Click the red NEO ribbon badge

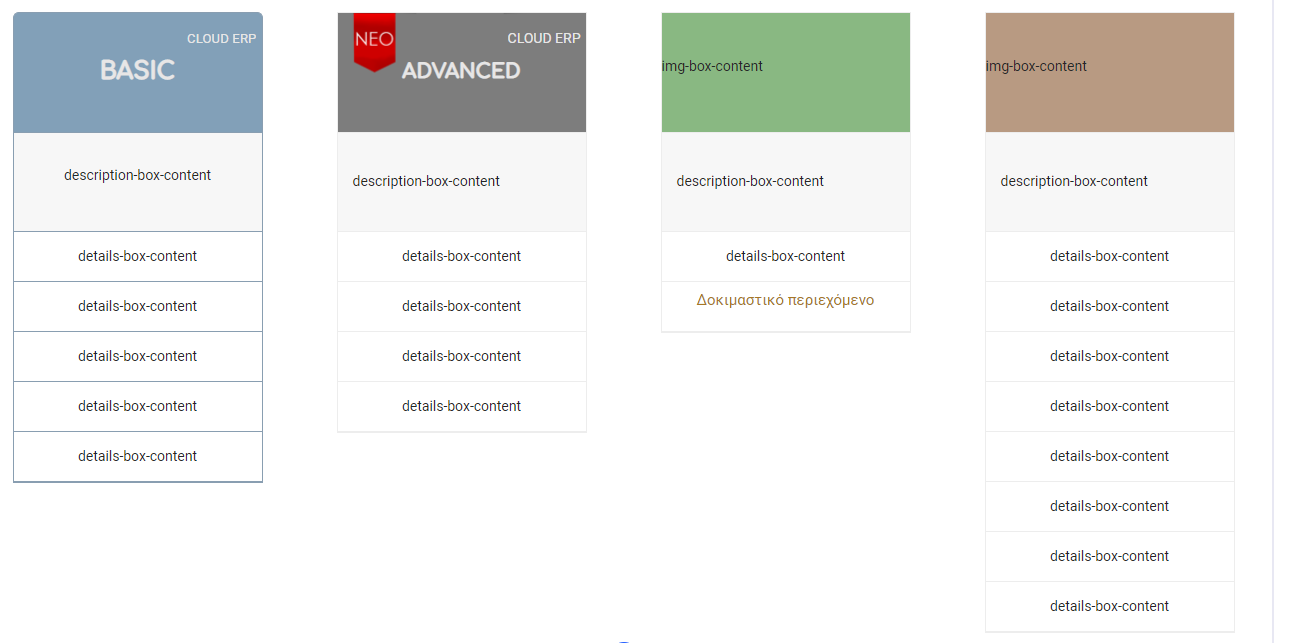(374, 41)
